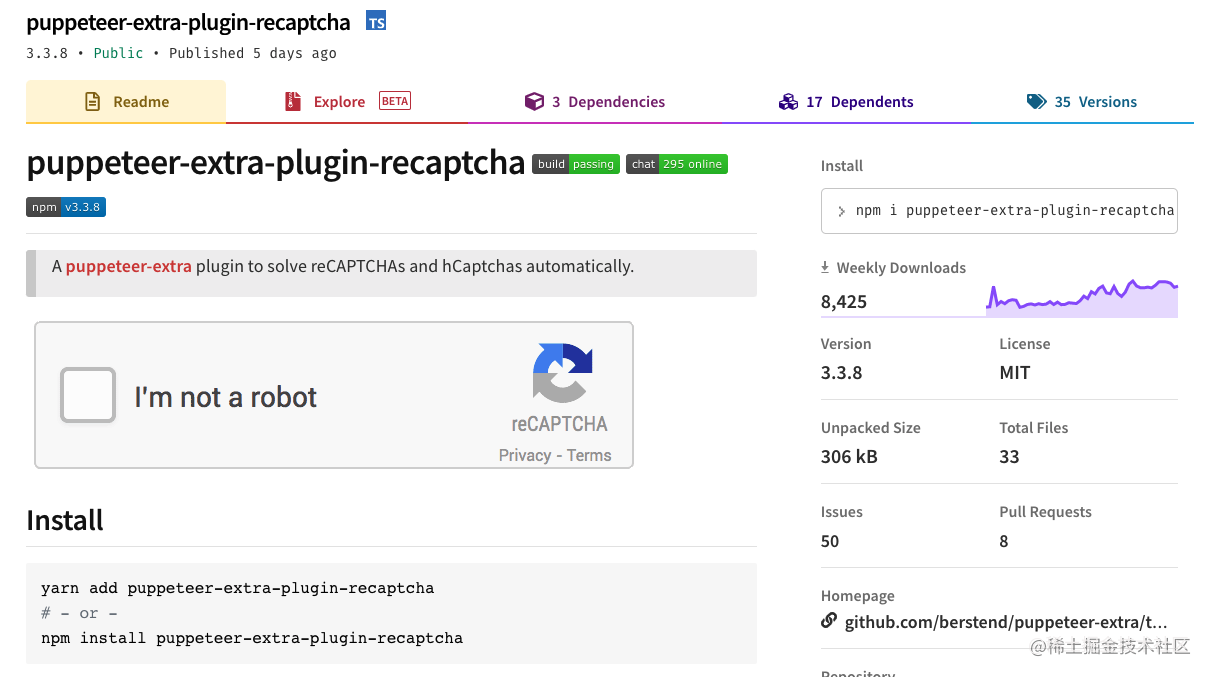The image size is (1211, 677).
Task: Open the 17 Dependents tab
Action: point(846,101)
